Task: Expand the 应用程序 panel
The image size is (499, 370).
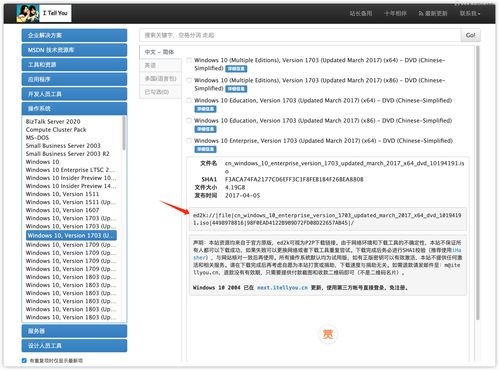Action: [74, 79]
